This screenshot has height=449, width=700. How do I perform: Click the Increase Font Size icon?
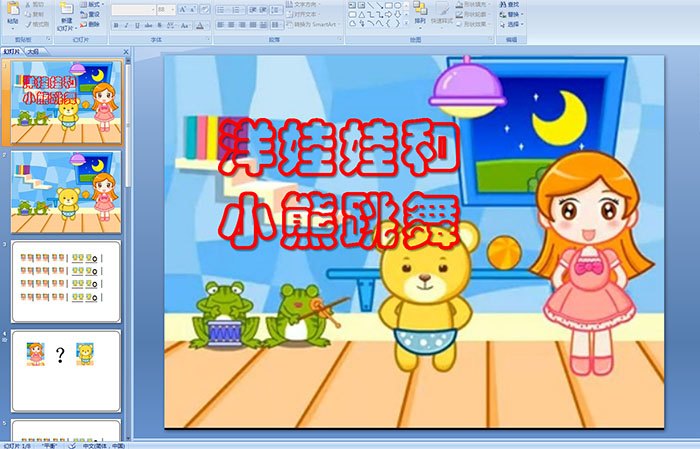pyautogui.click(x=183, y=10)
